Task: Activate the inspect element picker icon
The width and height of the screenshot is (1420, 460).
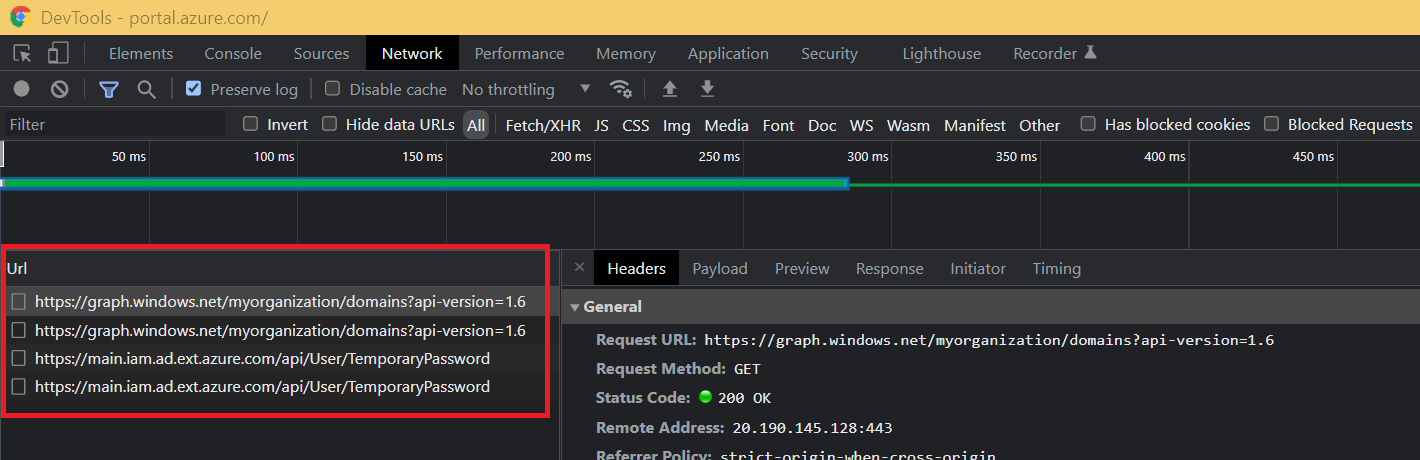Action: pyautogui.click(x=22, y=54)
